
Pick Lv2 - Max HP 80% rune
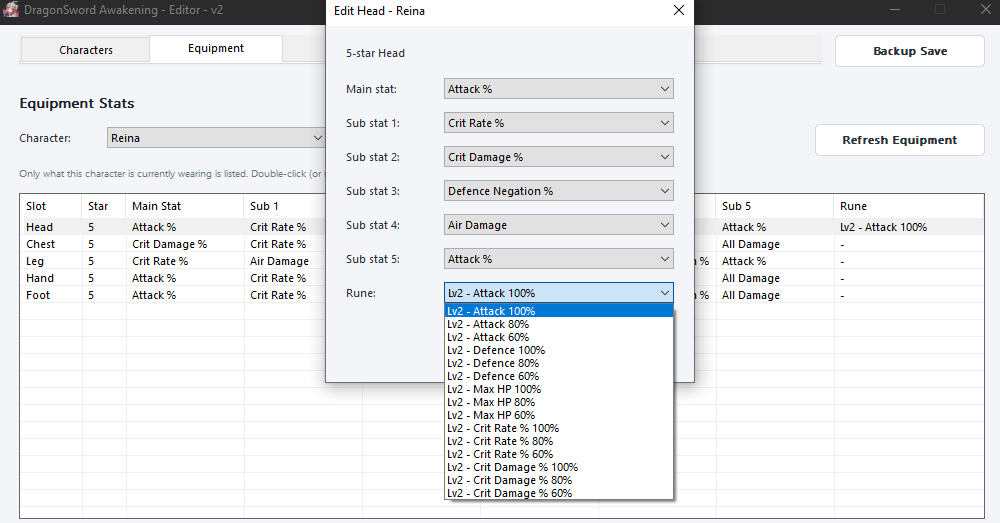(559, 402)
